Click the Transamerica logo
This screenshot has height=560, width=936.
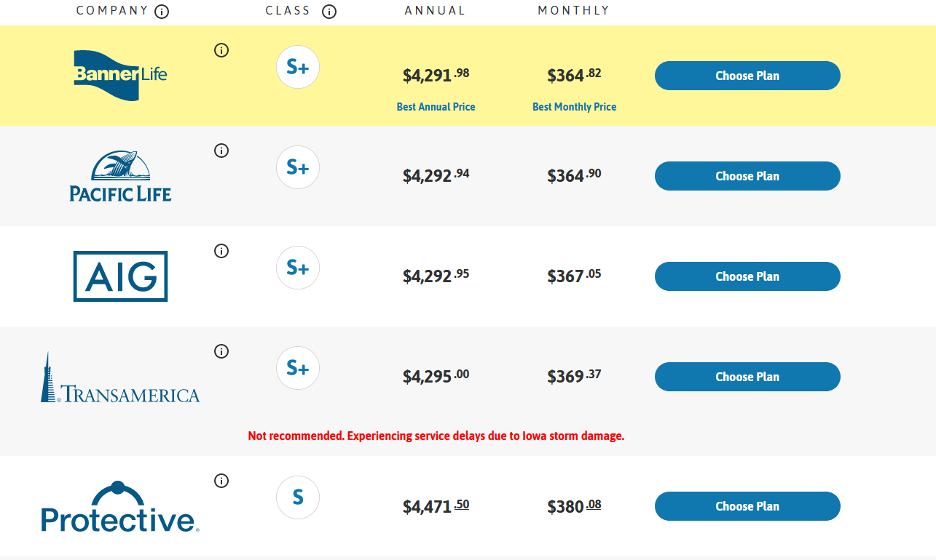pos(120,377)
